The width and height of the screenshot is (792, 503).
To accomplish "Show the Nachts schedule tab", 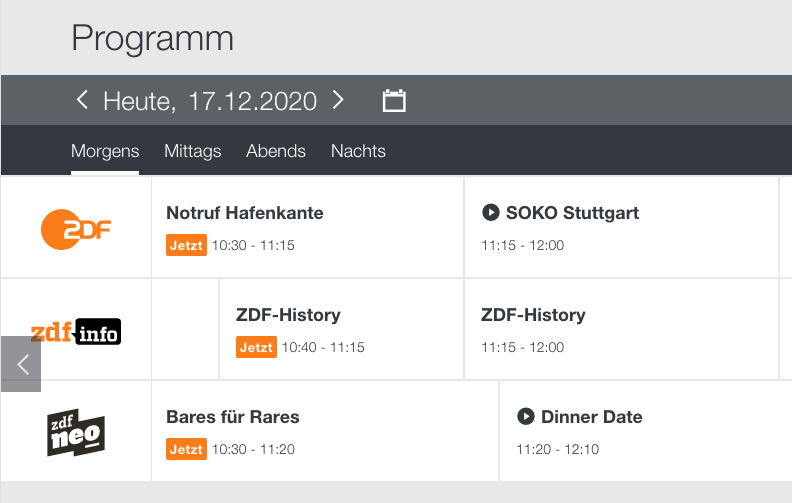I will pyautogui.click(x=358, y=151).
